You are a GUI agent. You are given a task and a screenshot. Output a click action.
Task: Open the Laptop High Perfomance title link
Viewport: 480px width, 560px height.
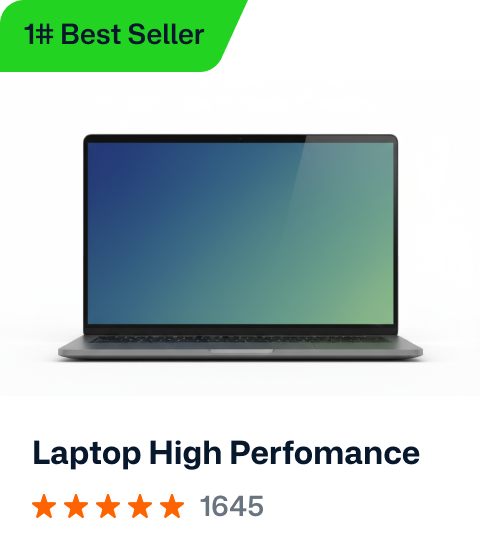click(x=226, y=454)
